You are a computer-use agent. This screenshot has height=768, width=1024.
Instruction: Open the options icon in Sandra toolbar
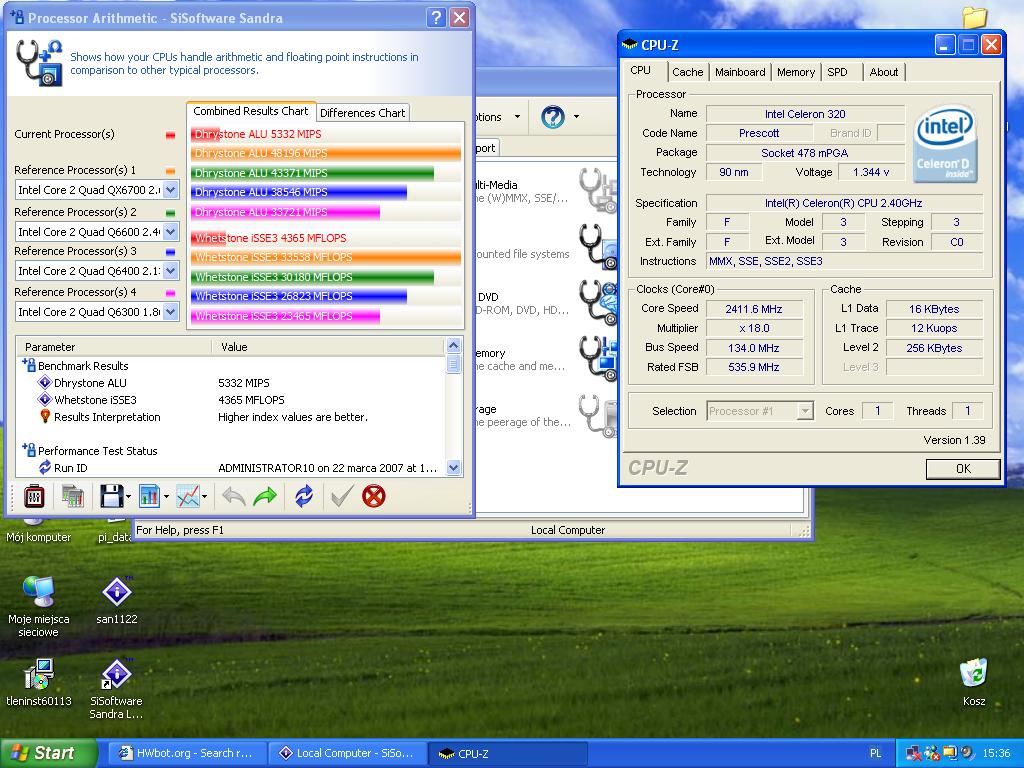point(34,497)
